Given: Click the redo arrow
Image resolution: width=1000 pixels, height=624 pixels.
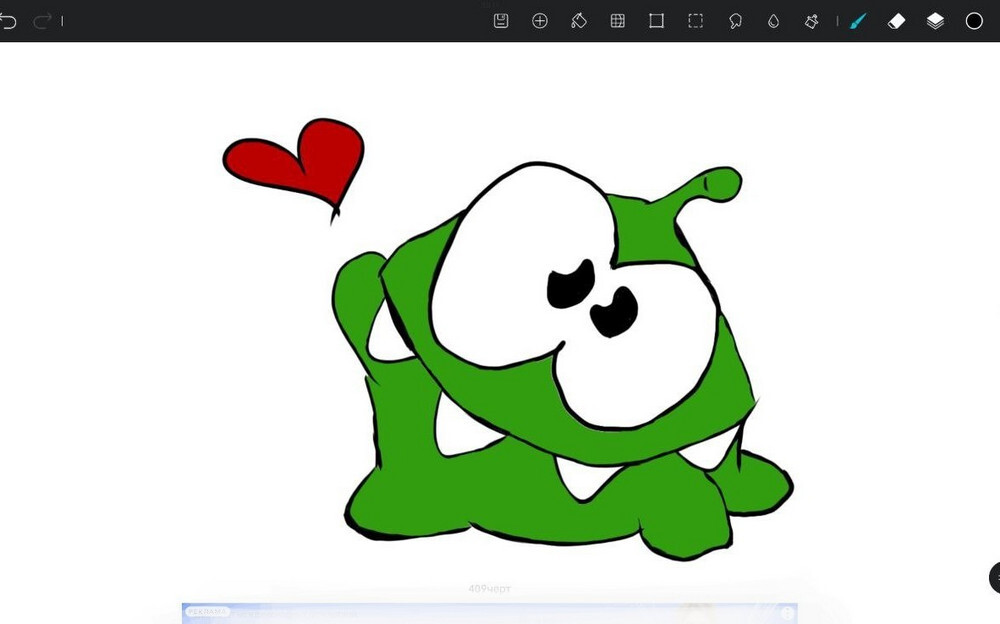Looking at the screenshot, I should point(42,21).
